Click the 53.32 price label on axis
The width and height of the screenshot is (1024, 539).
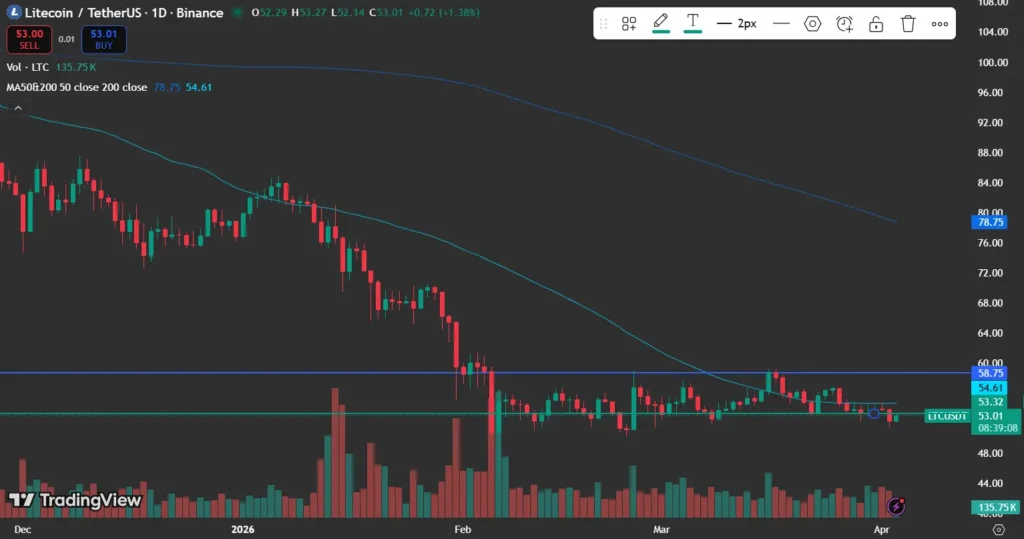tap(990, 402)
